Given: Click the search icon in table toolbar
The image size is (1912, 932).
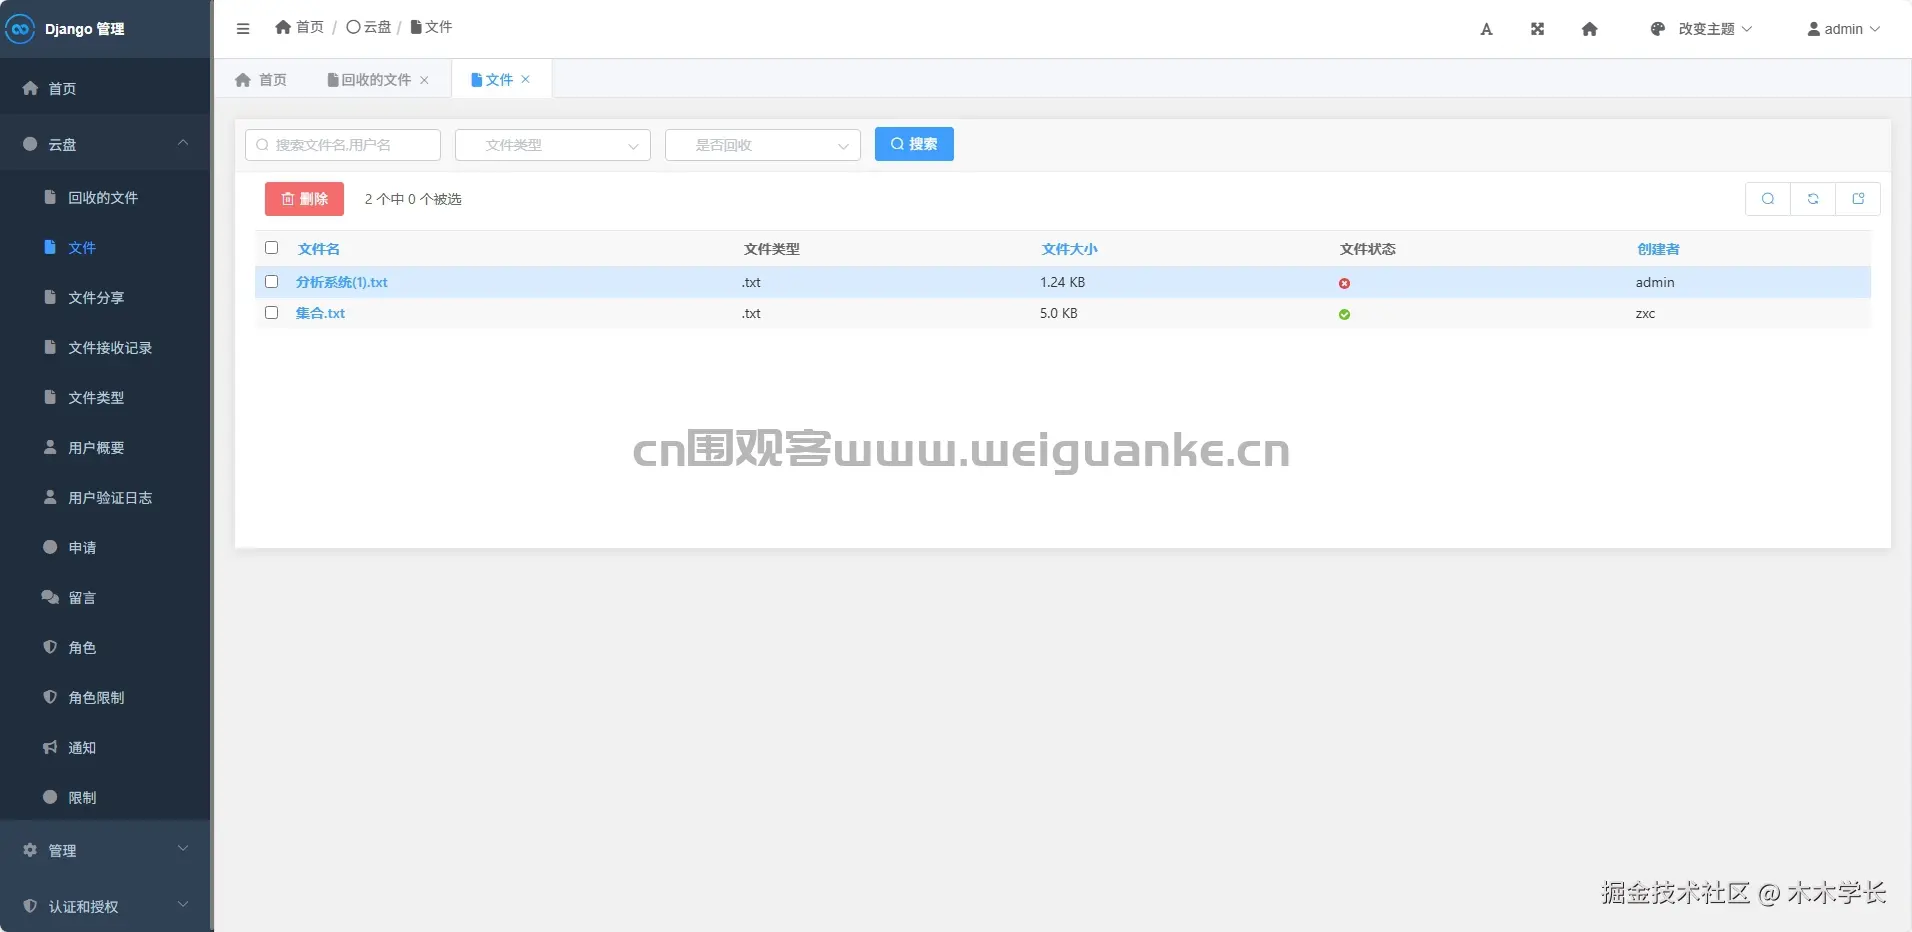Looking at the screenshot, I should coord(1768,199).
